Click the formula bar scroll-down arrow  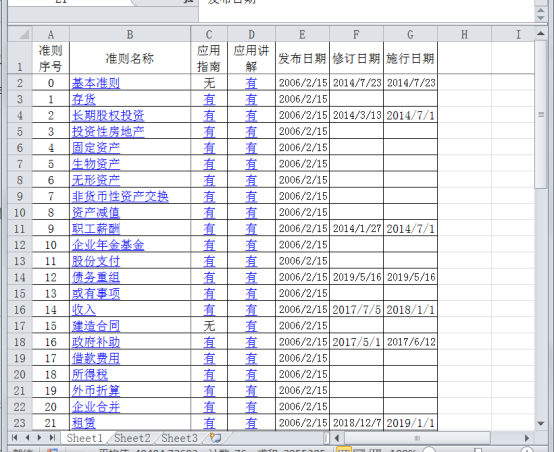pos(541,17)
